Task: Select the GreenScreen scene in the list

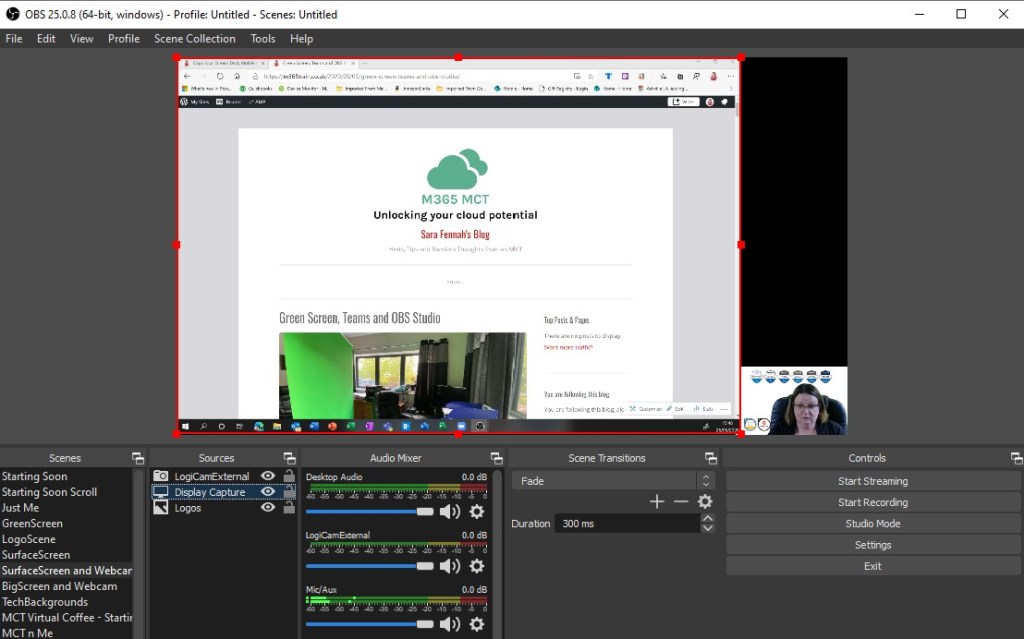Action: point(32,523)
